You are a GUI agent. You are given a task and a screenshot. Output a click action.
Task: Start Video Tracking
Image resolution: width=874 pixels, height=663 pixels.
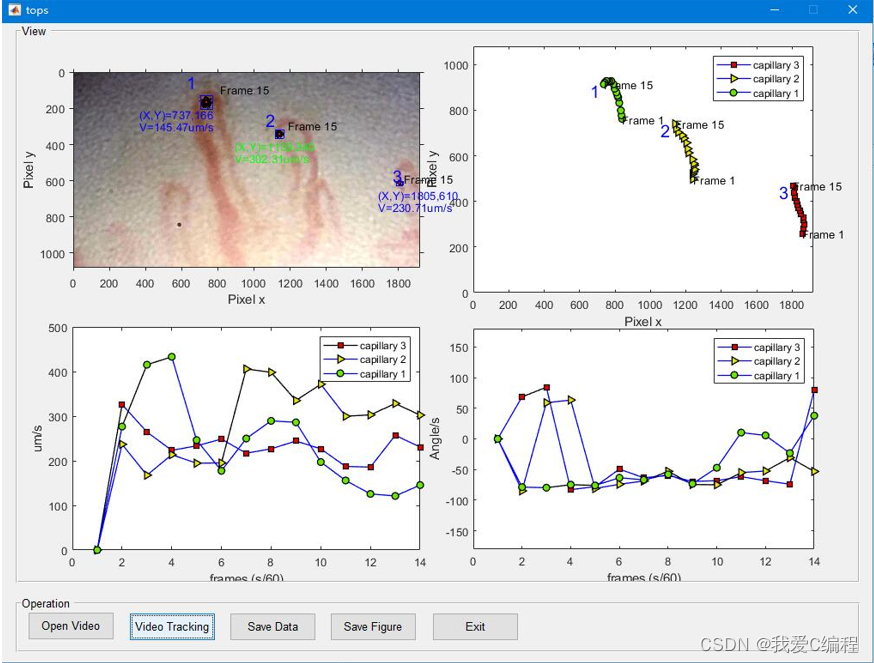click(172, 627)
